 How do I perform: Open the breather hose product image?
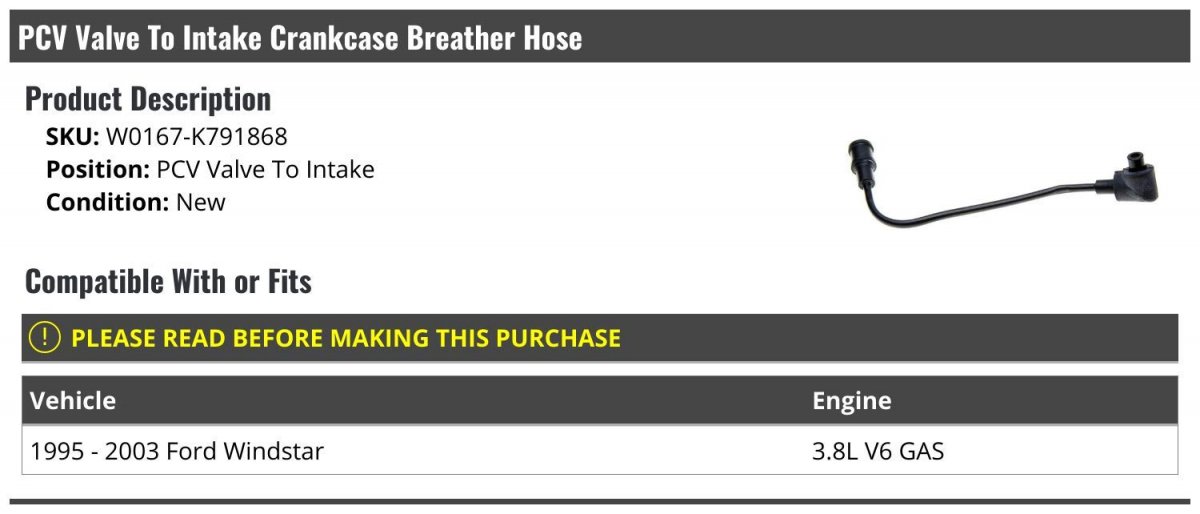(1001, 184)
